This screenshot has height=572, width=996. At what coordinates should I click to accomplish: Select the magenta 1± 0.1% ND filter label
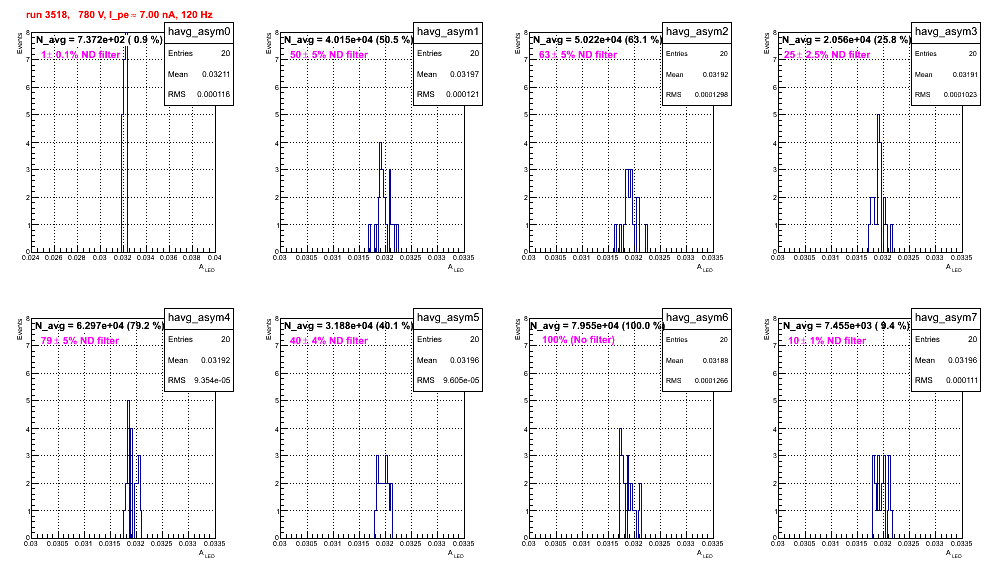click(81, 55)
